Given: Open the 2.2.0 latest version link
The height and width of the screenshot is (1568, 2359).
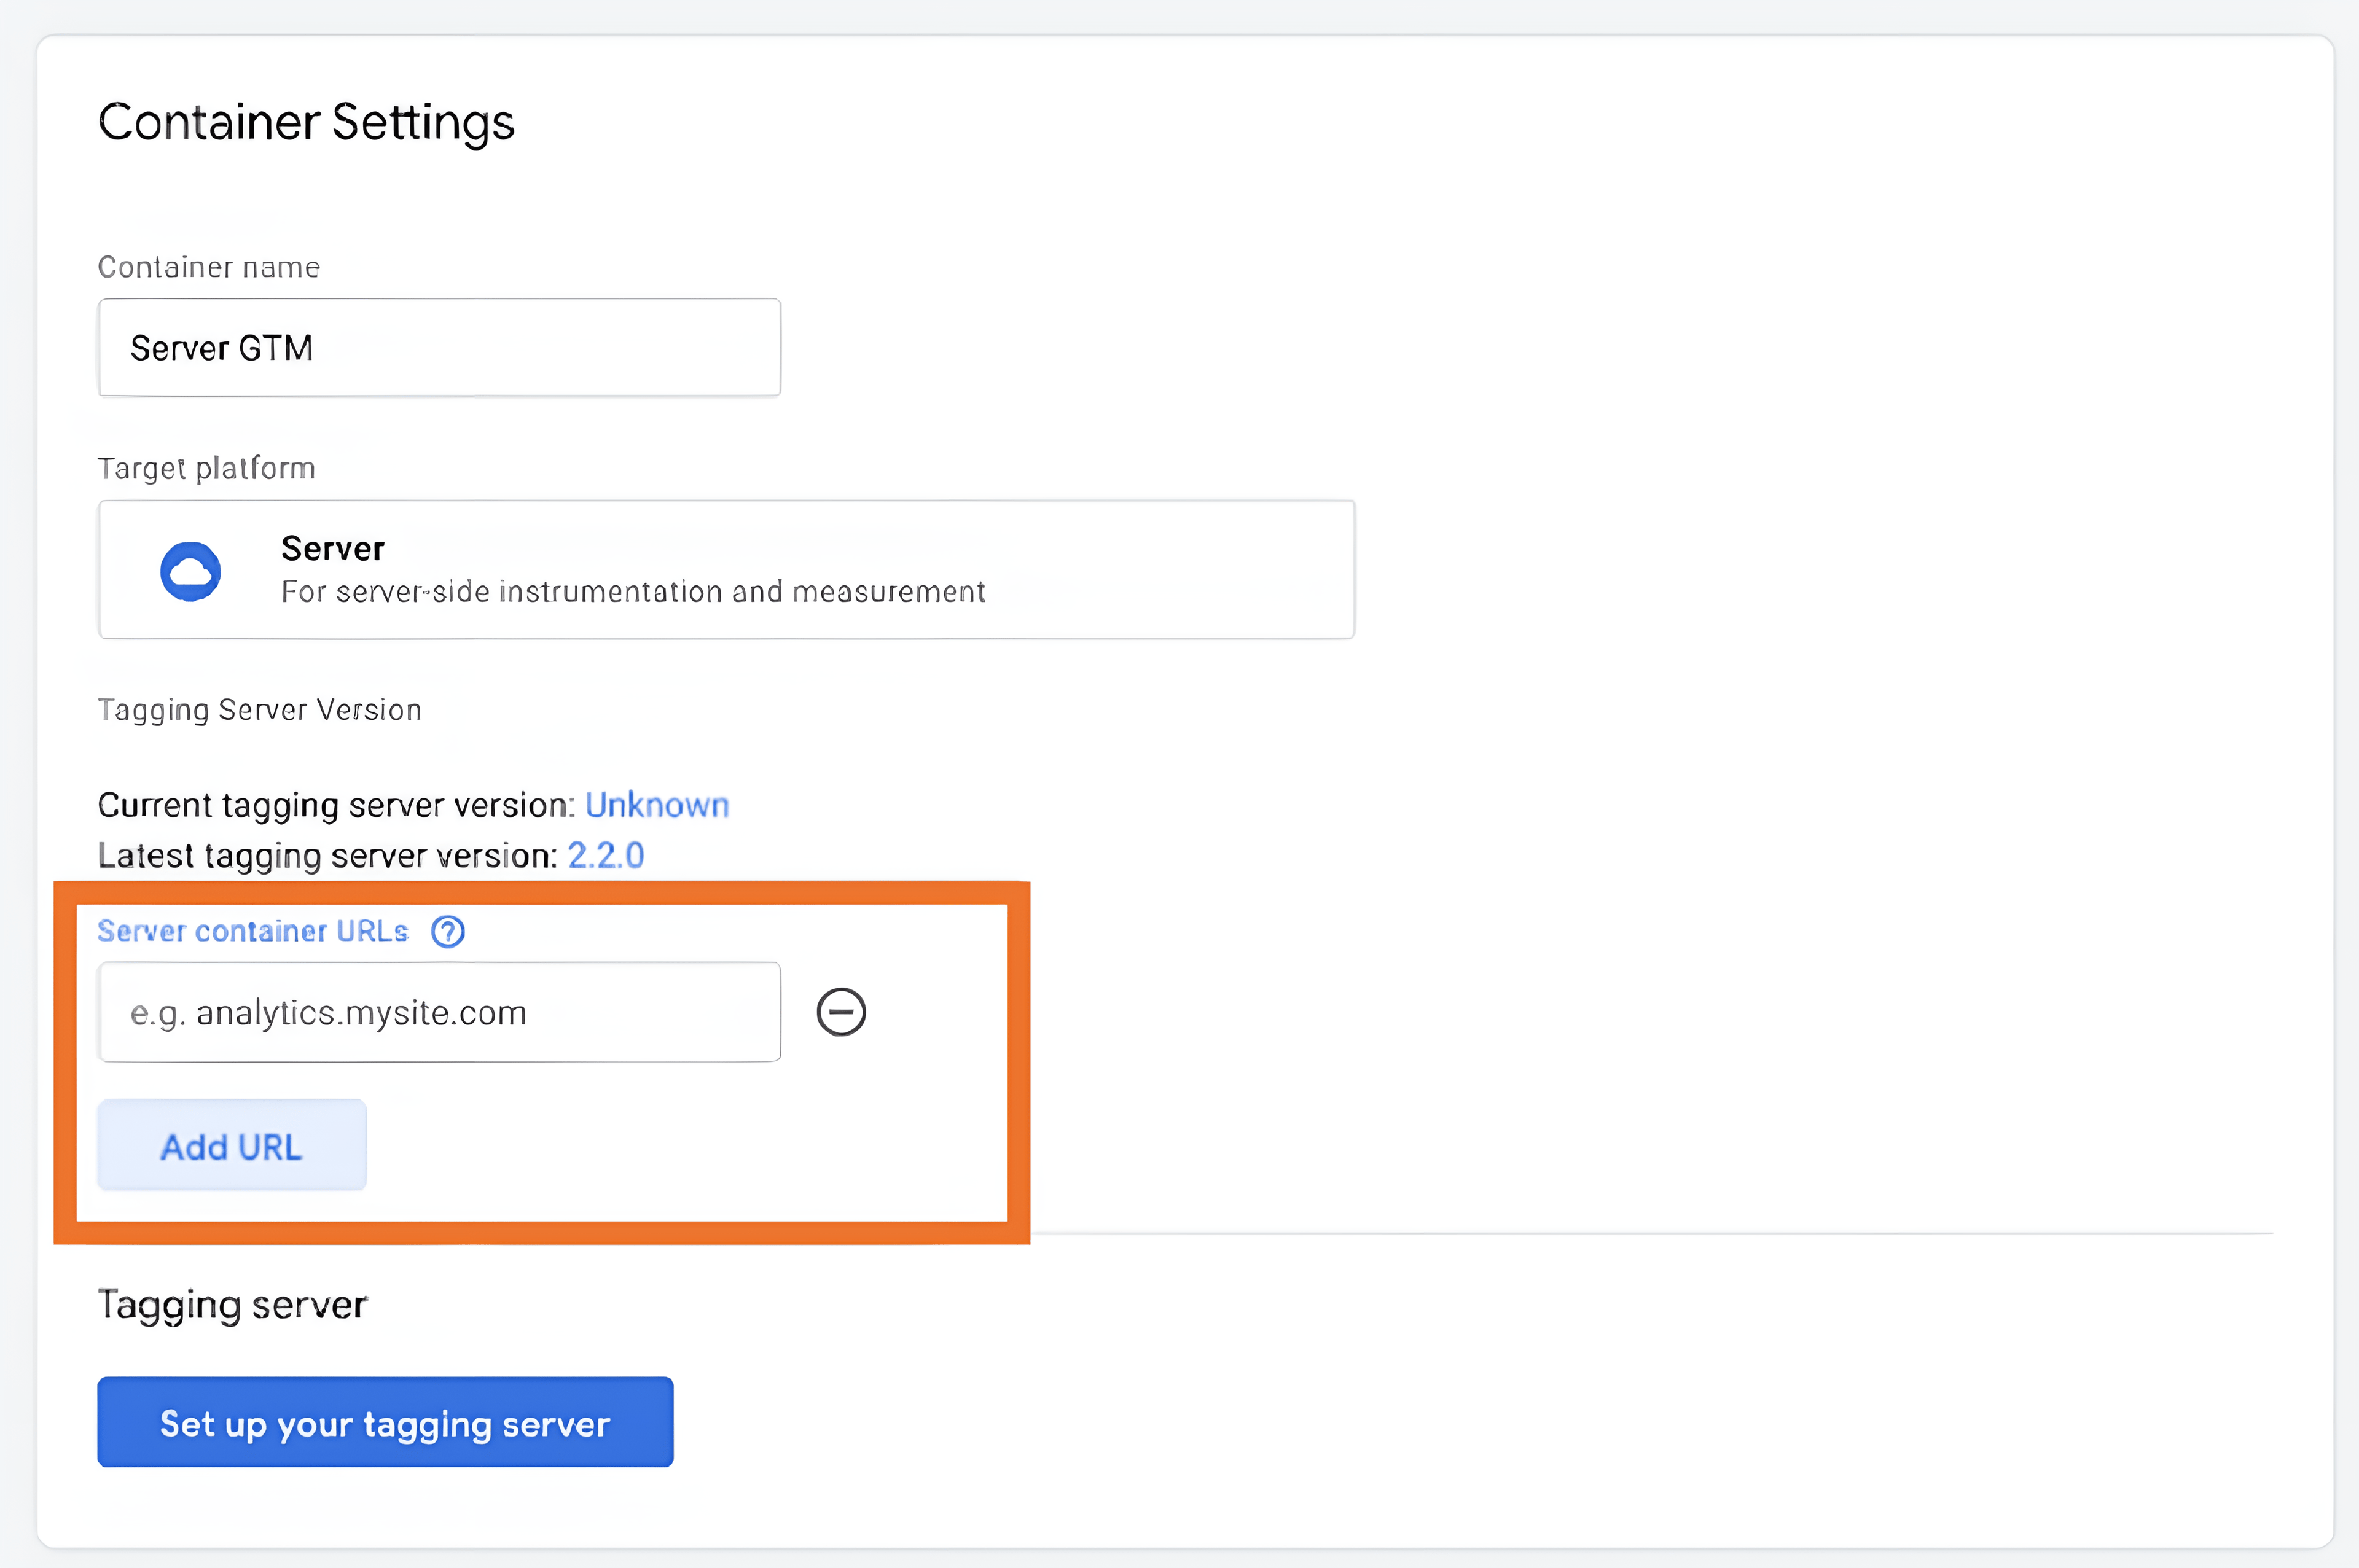Looking at the screenshot, I should click(606, 855).
